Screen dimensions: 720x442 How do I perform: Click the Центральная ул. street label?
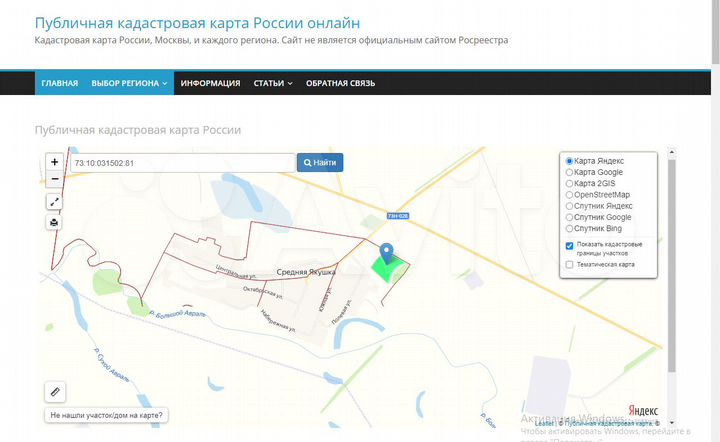(236, 272)
